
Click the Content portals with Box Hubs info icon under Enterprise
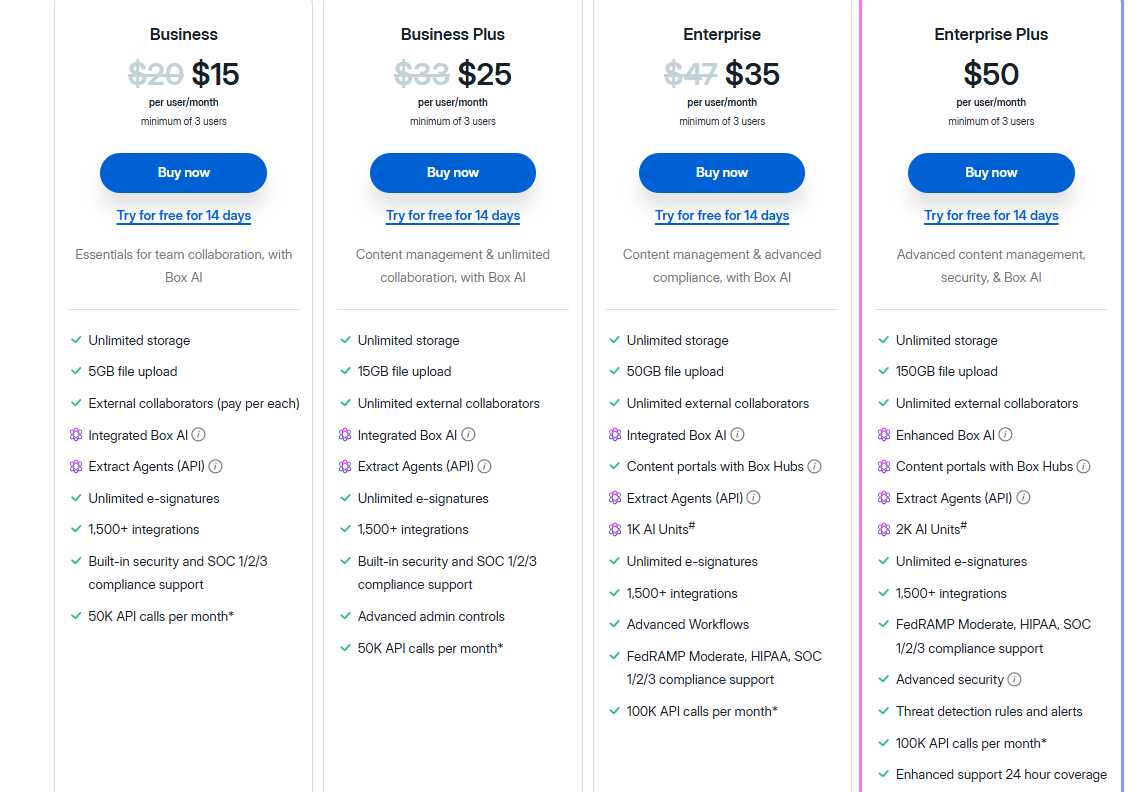pos(815,466)
